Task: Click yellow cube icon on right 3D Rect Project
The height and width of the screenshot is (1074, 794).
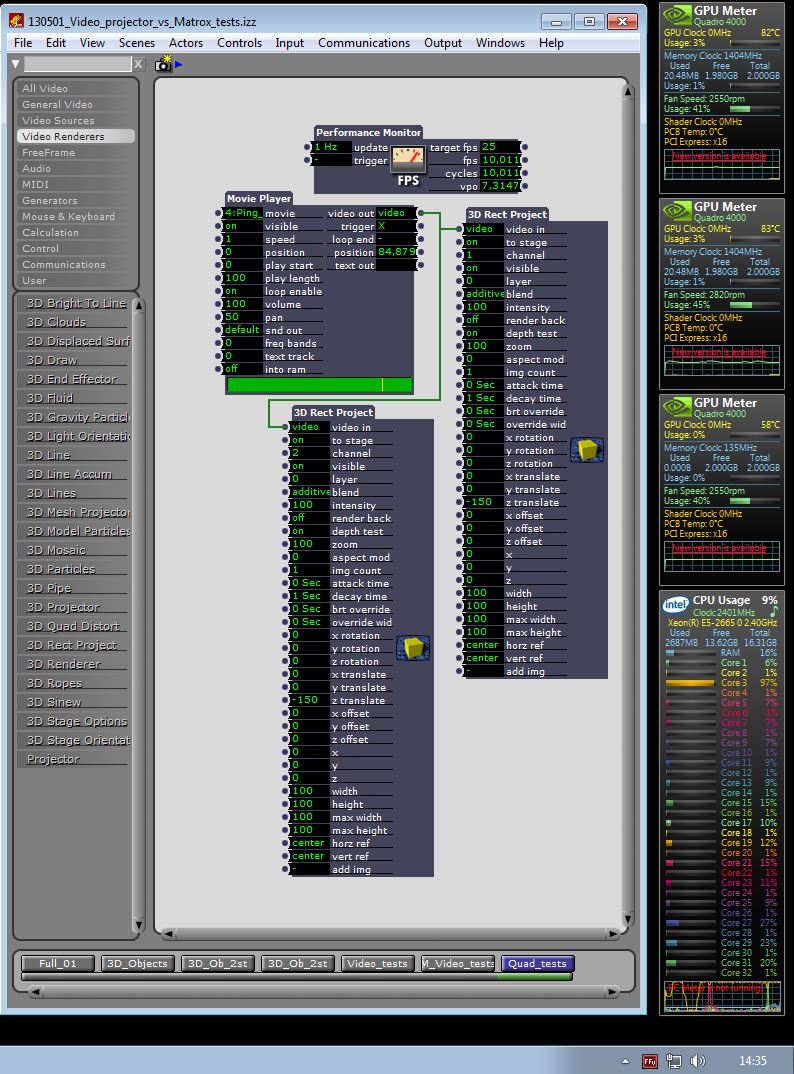Action: pos(587,450)
